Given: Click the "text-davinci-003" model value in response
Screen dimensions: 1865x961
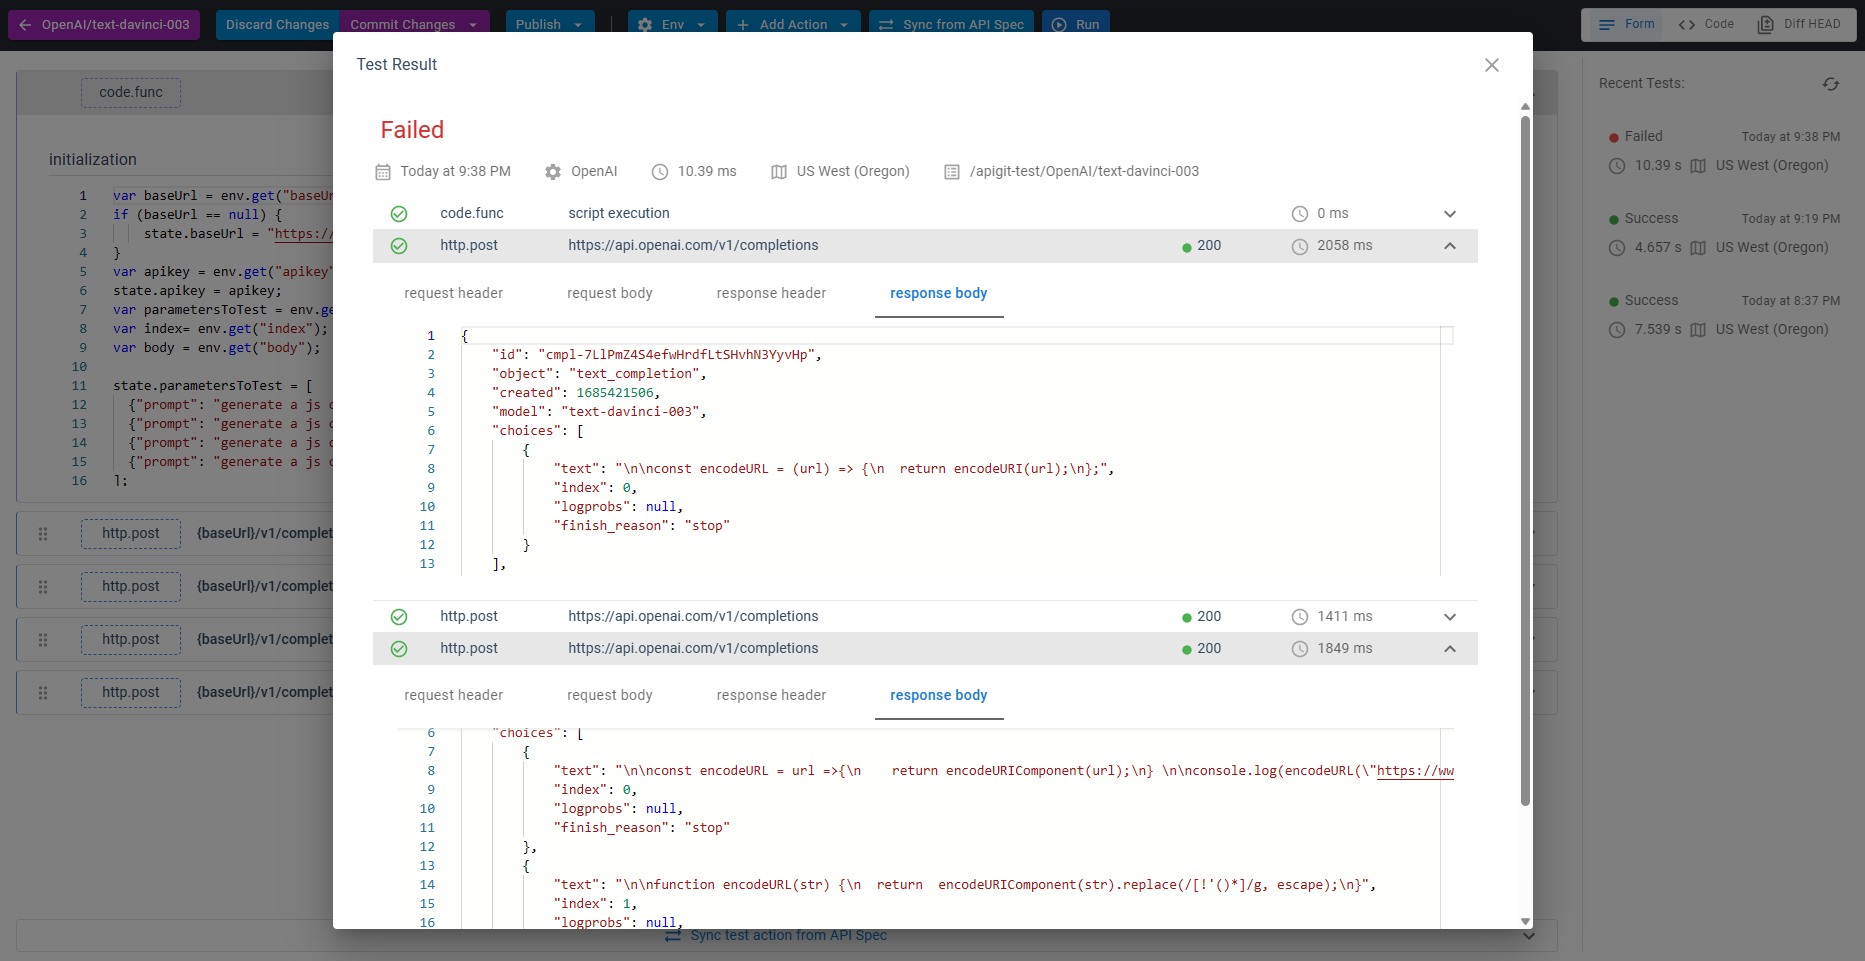Looking at the screenshot, I should click(x=630, y=412).
